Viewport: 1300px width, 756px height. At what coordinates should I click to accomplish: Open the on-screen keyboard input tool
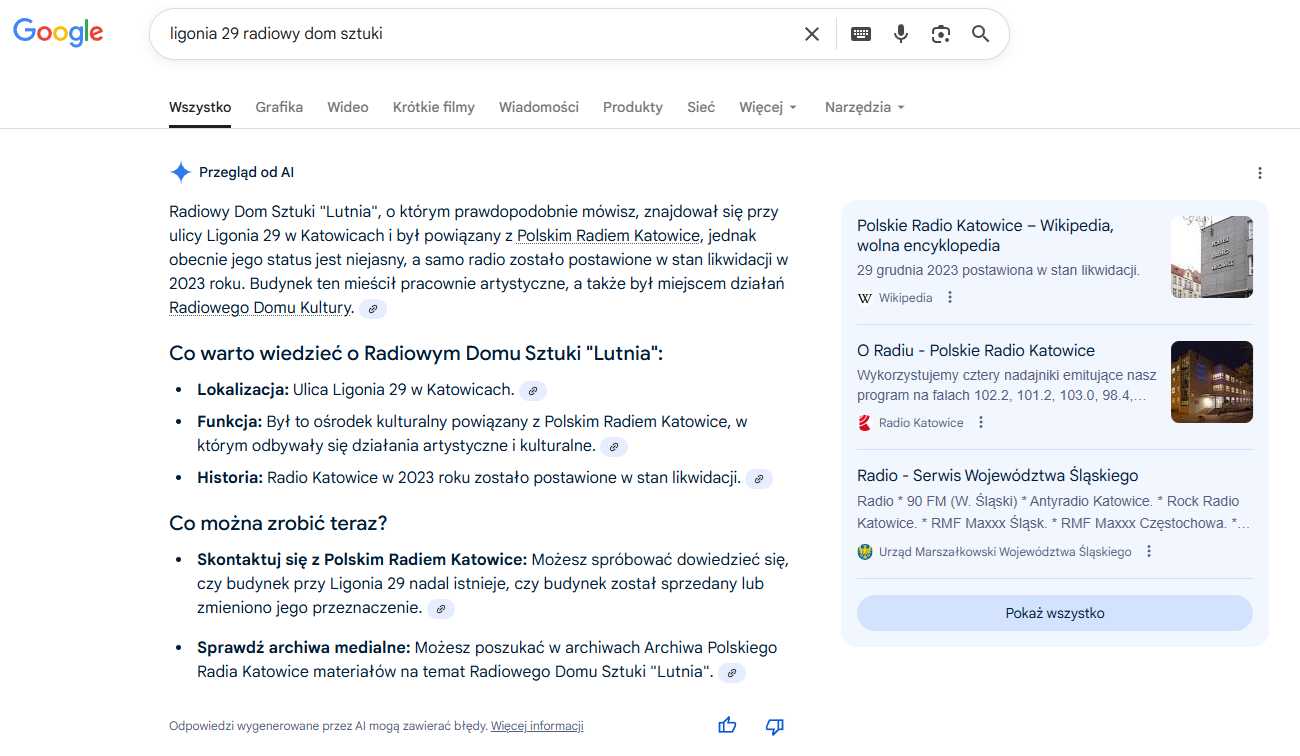tap(860, 34)
